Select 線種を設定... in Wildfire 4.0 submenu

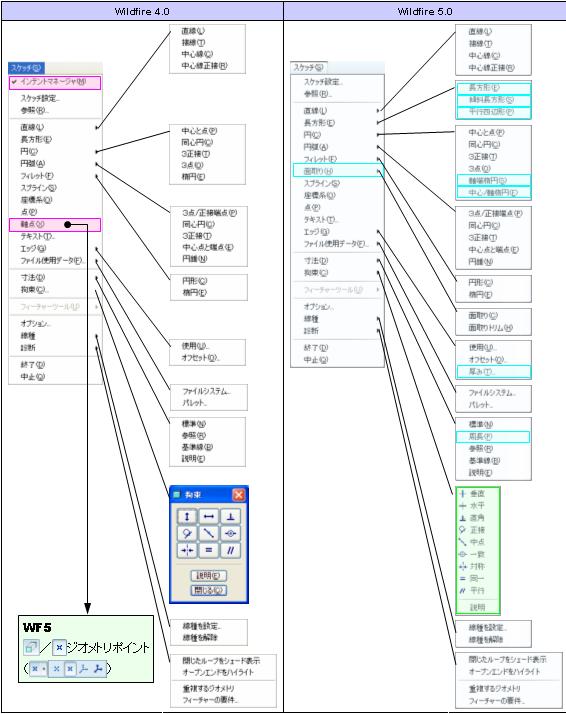click(x=209, y=626)
